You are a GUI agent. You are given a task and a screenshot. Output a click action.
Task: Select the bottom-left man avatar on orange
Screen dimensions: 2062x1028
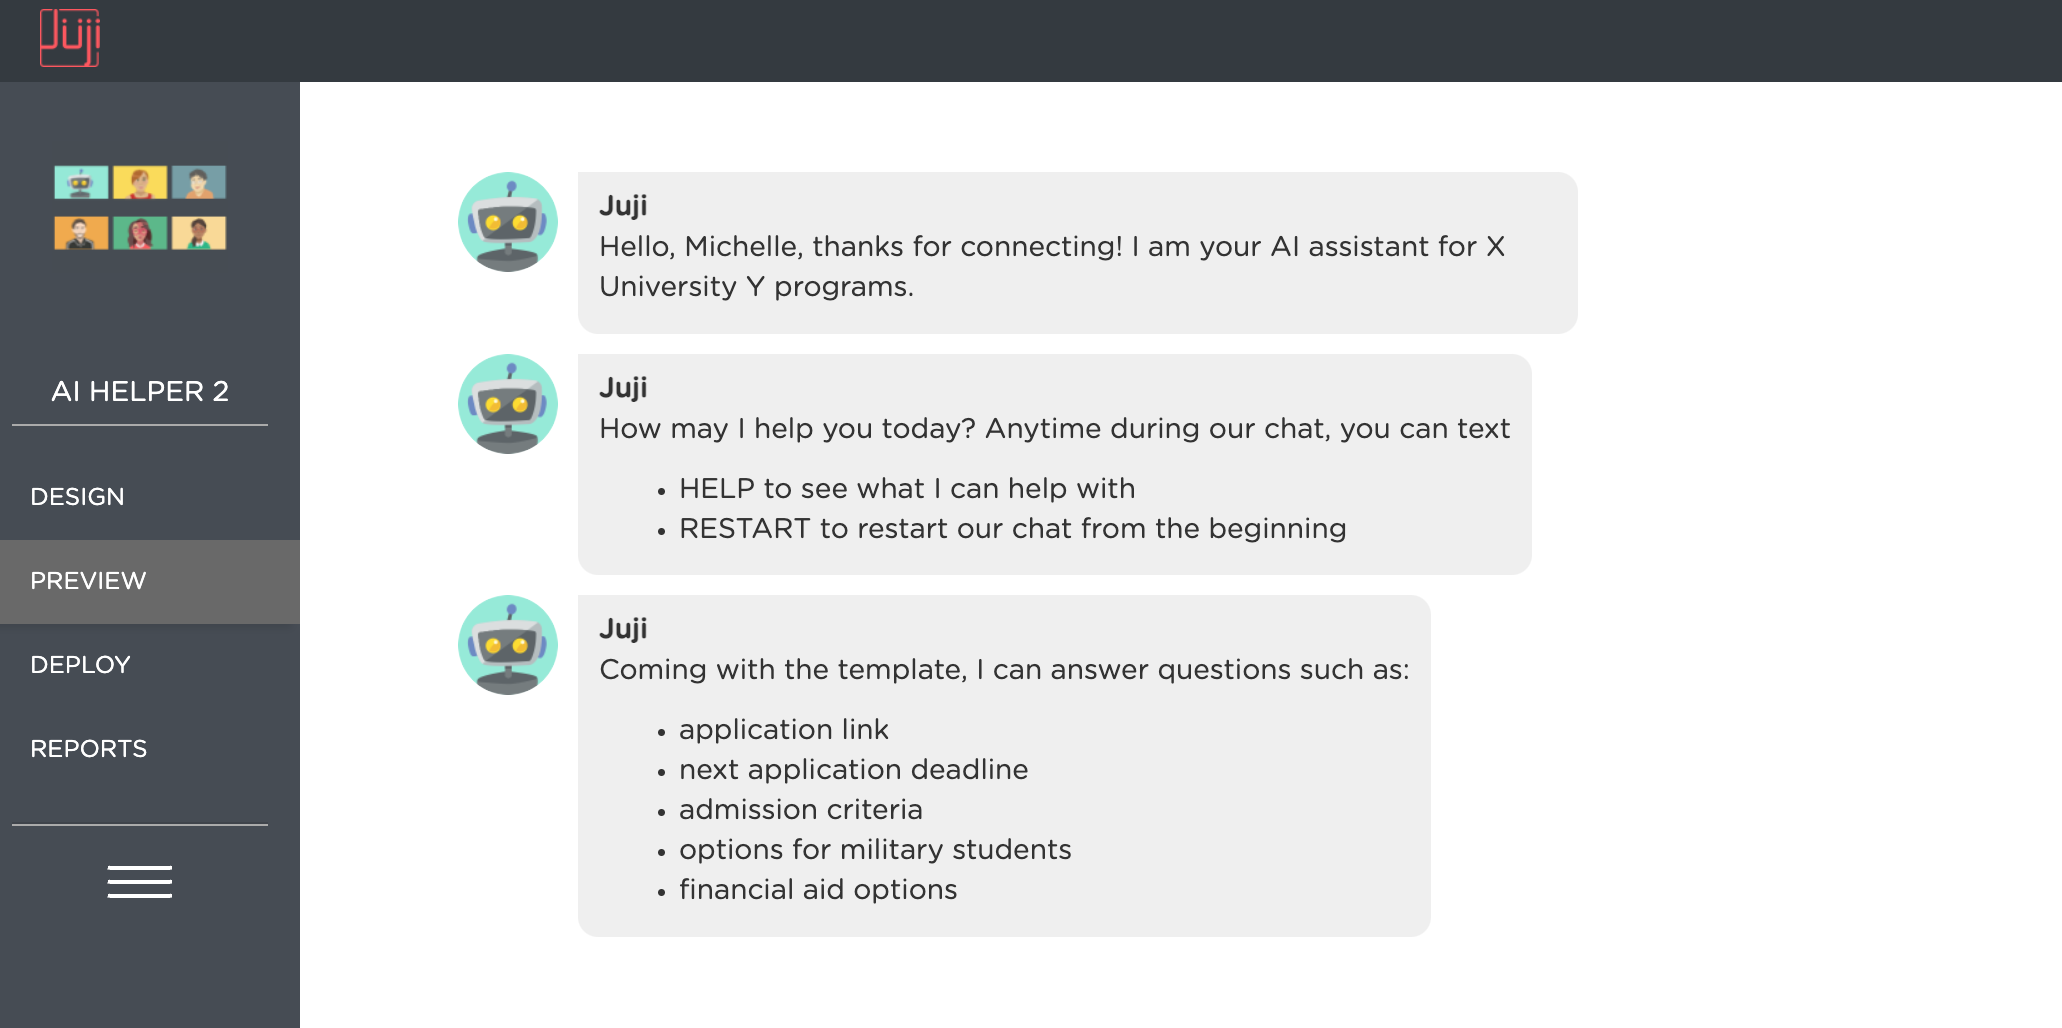pos(81,233)
